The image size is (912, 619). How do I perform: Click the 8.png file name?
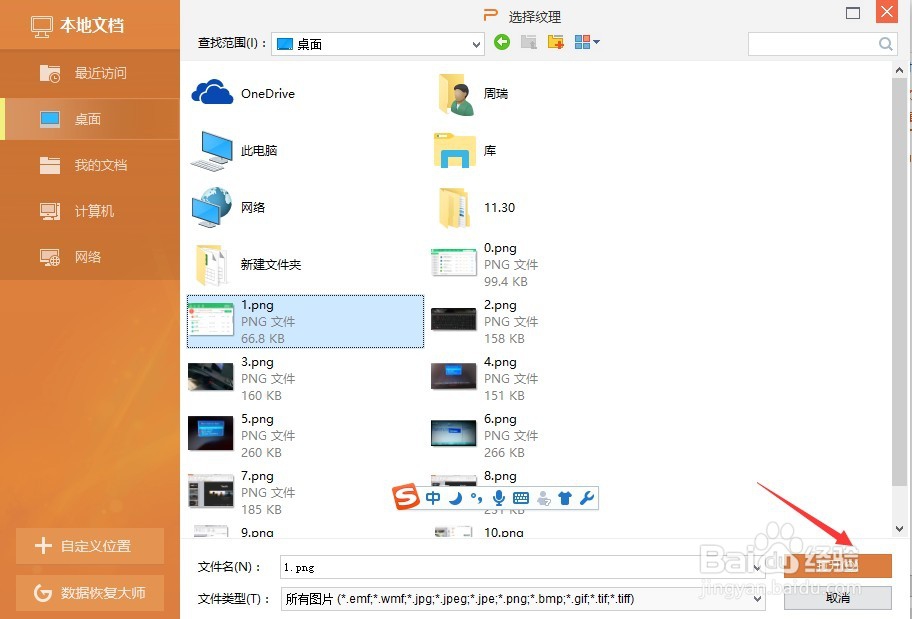500,476
